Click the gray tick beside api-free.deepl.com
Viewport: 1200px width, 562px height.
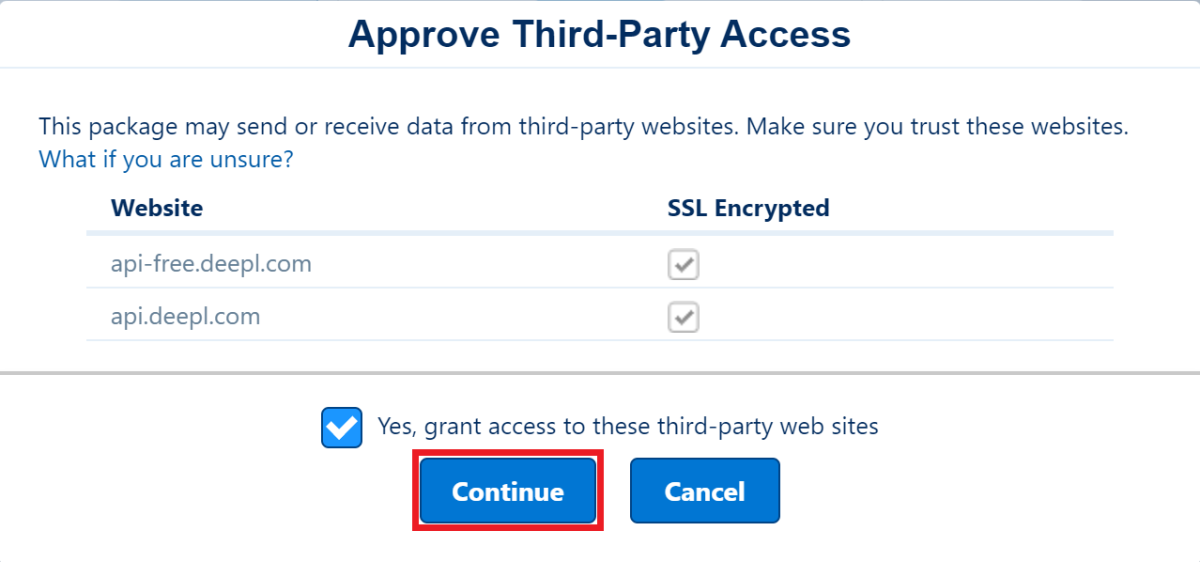pyautogui.click(x=683, y=265)
